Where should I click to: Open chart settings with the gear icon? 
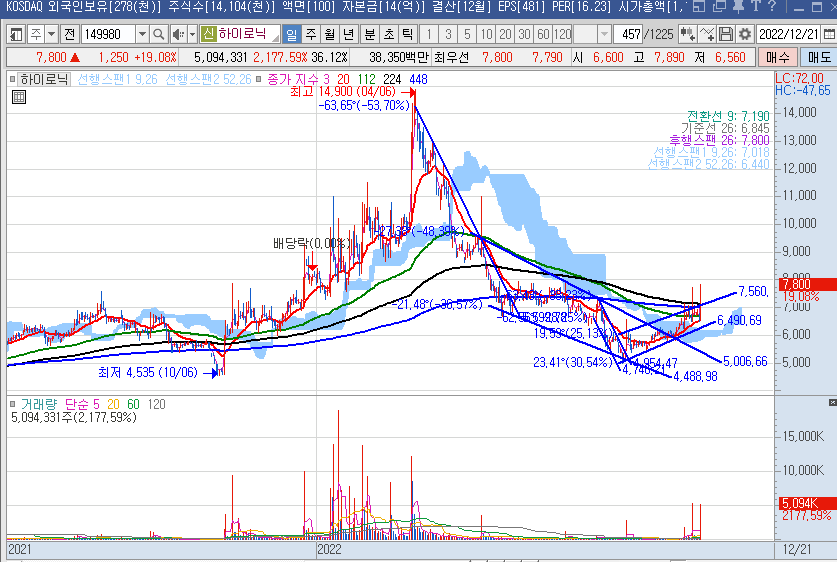click(x=744, y=35)
